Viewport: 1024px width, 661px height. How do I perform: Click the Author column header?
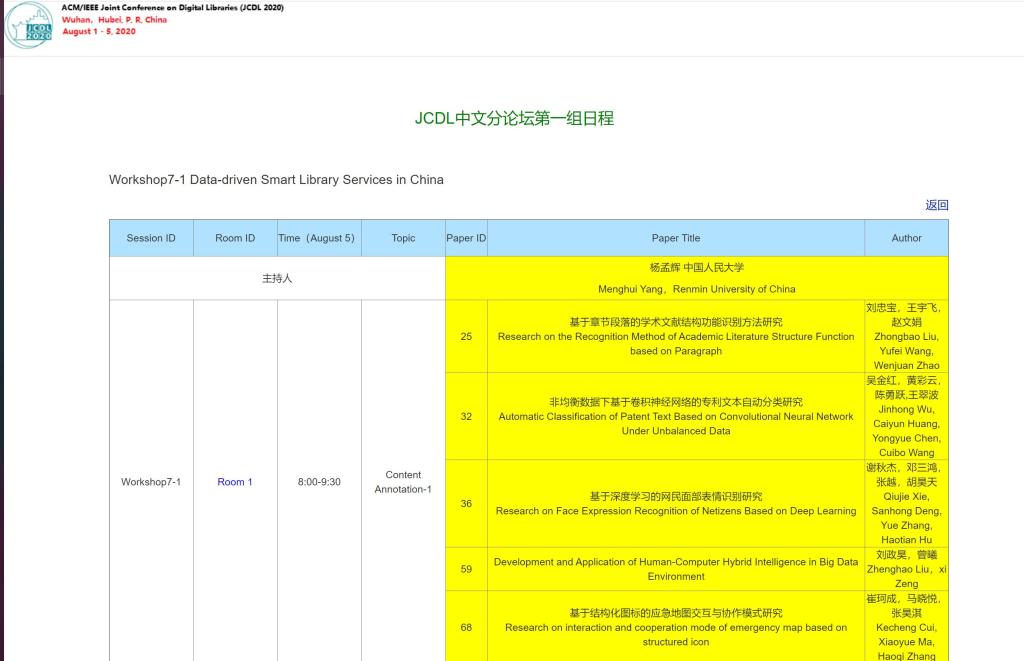(x=906, y=238)
